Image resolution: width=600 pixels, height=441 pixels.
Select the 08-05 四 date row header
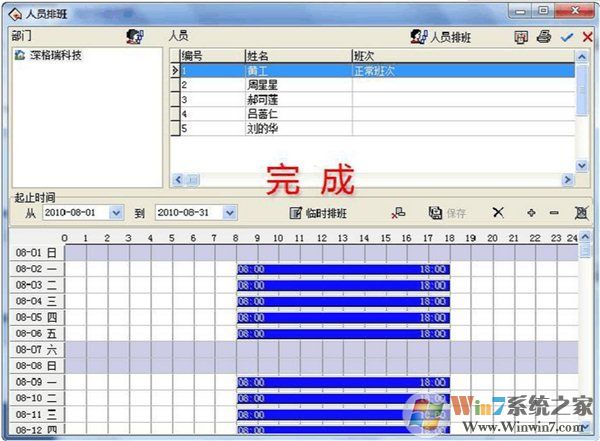point(36,317)
